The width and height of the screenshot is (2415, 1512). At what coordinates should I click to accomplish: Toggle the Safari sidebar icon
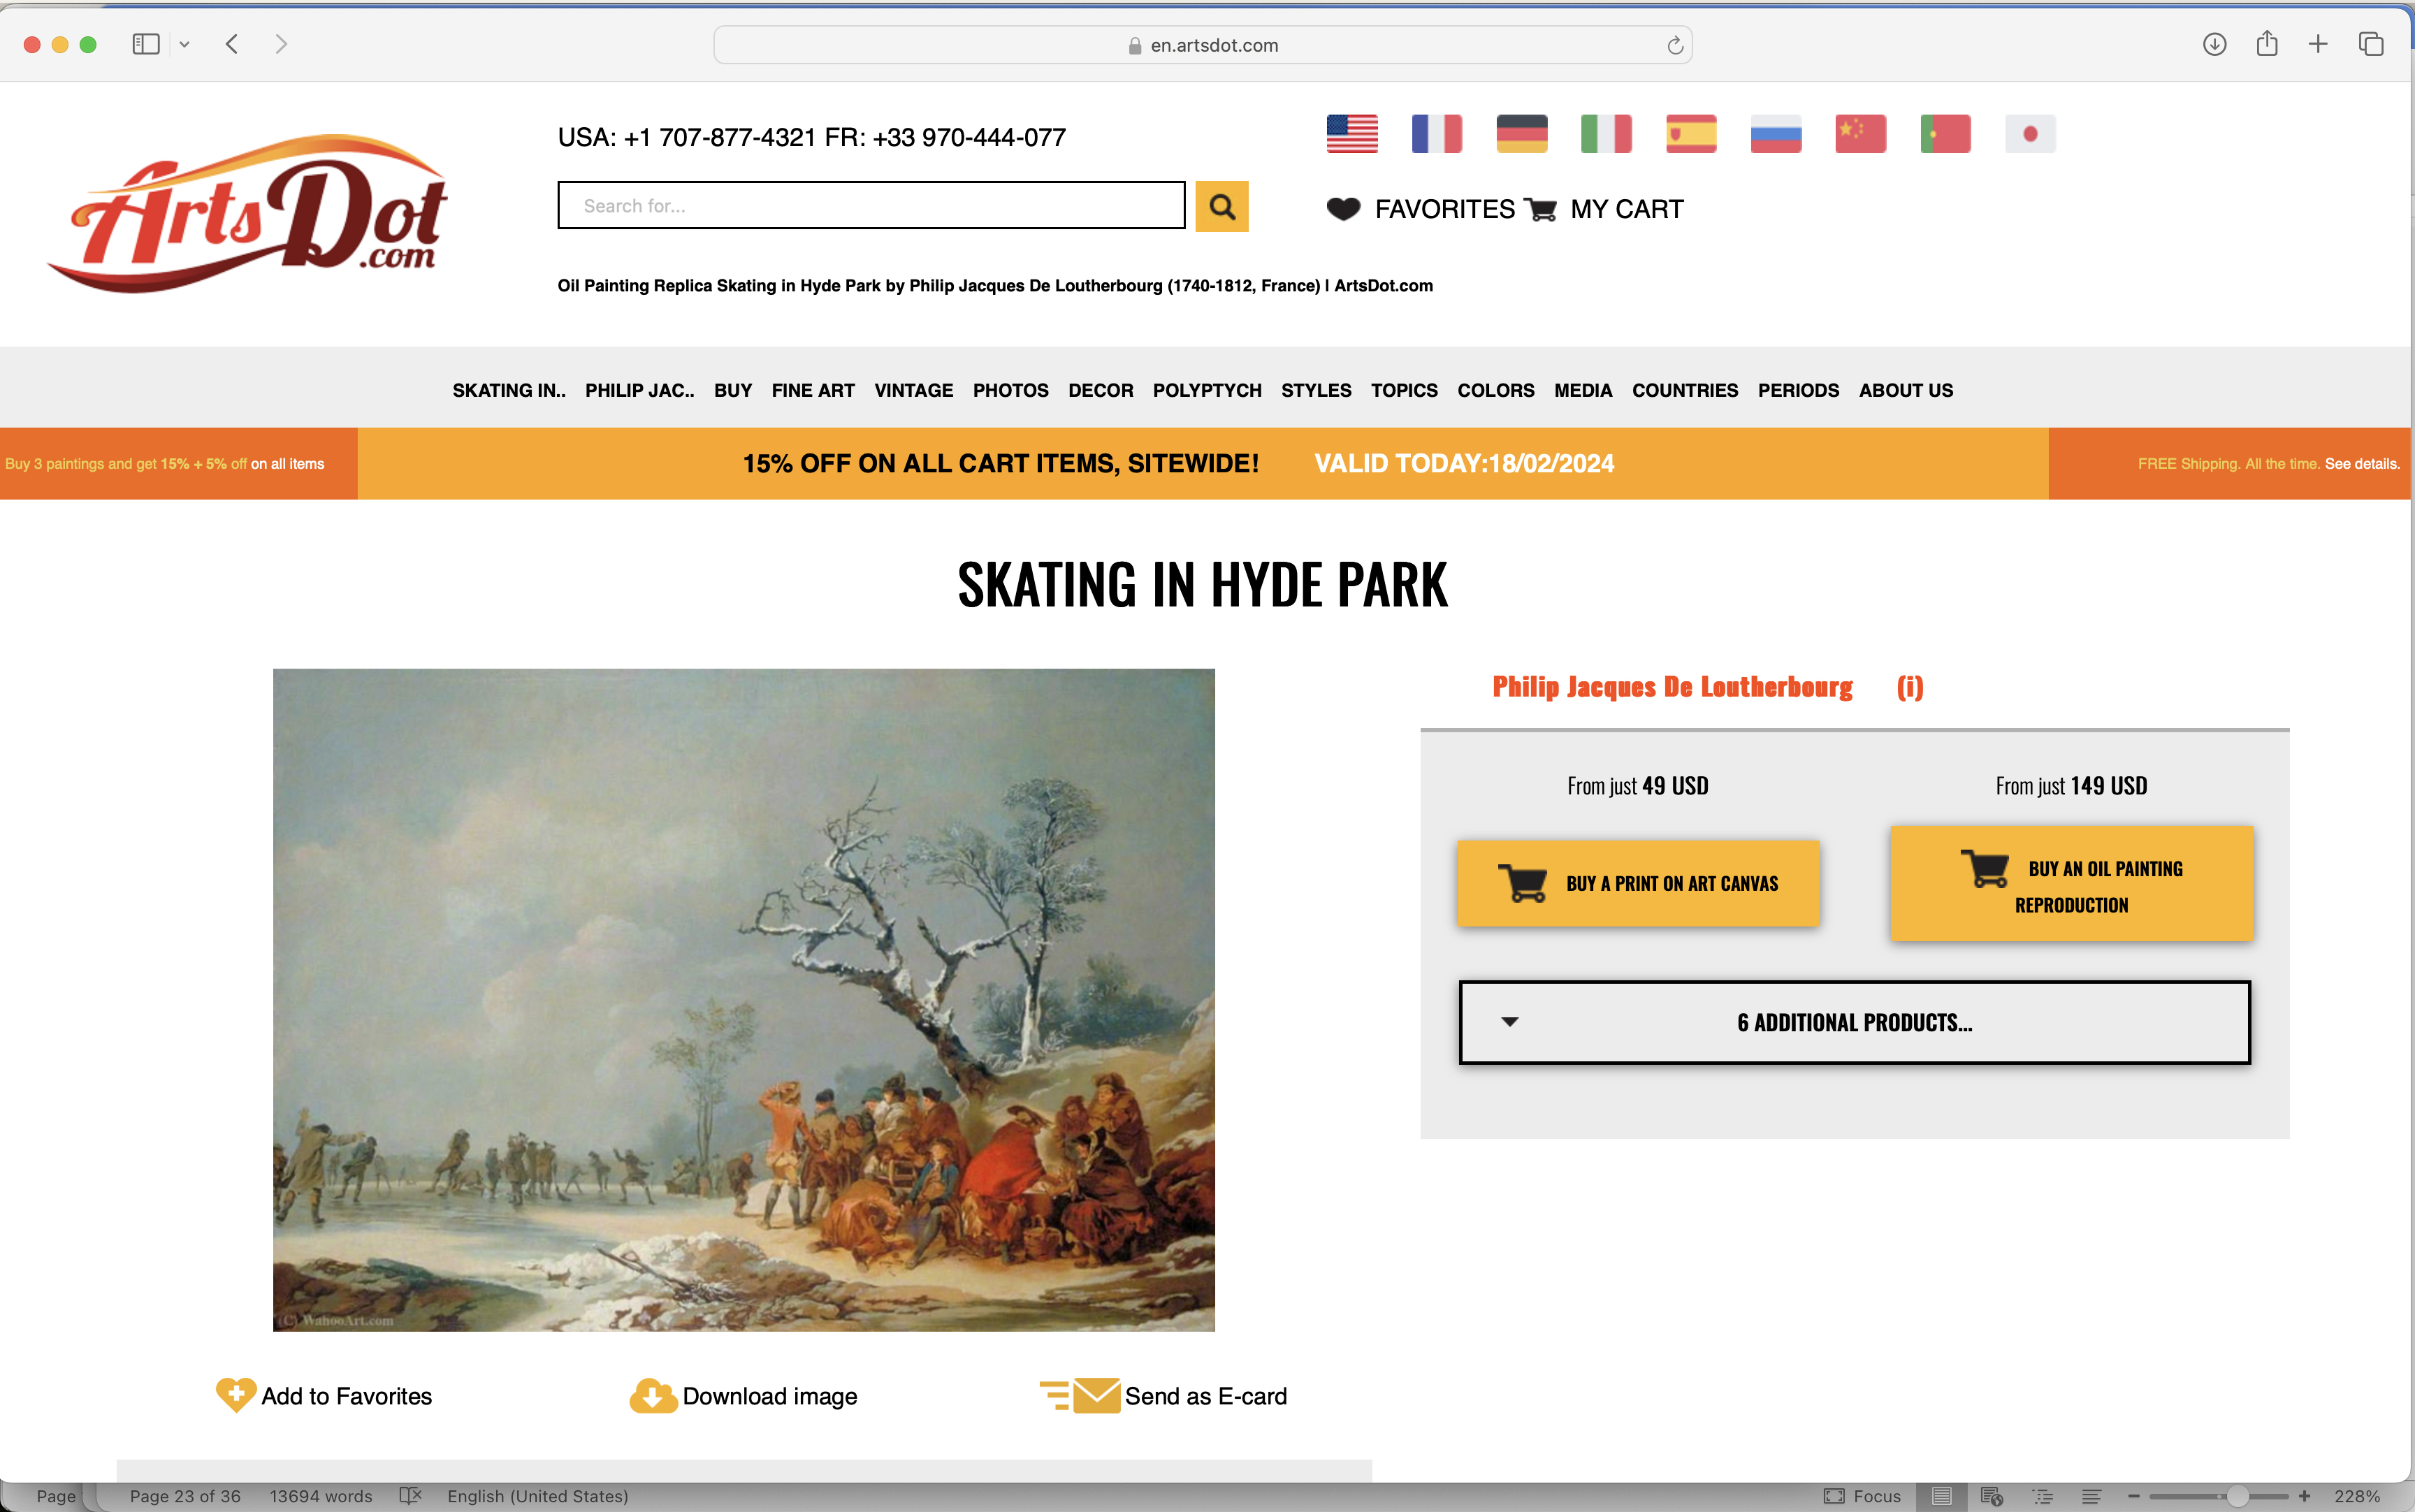(x=146, y=44)
